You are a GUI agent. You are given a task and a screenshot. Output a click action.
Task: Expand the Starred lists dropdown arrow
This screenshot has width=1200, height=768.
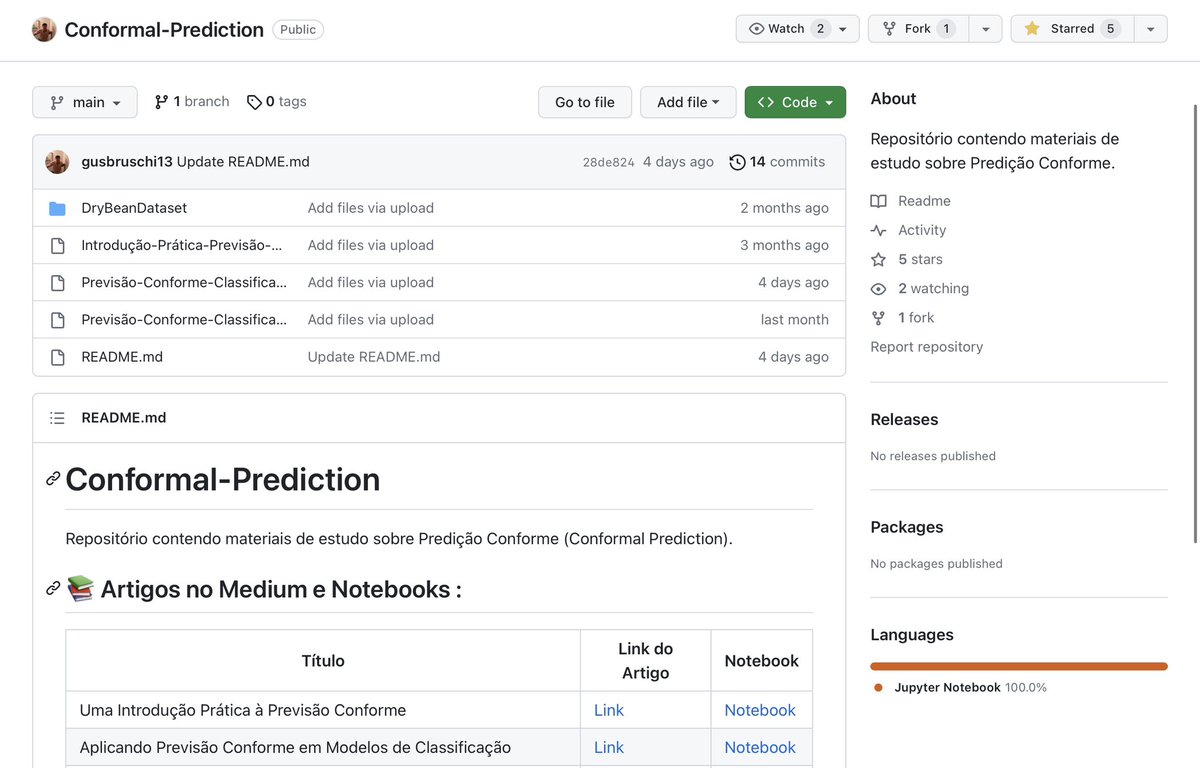point(1151,29)
